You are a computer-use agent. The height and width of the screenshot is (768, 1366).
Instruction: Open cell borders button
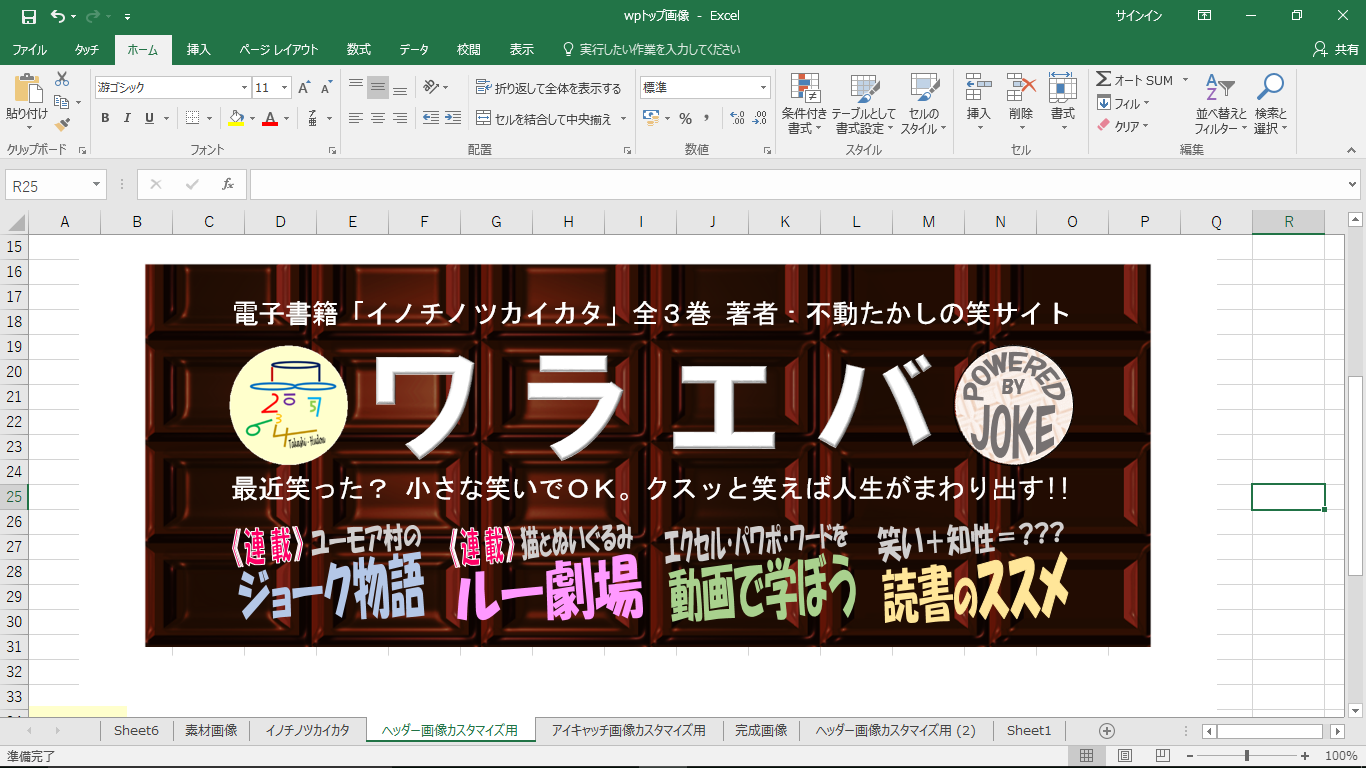pos(193,118)
